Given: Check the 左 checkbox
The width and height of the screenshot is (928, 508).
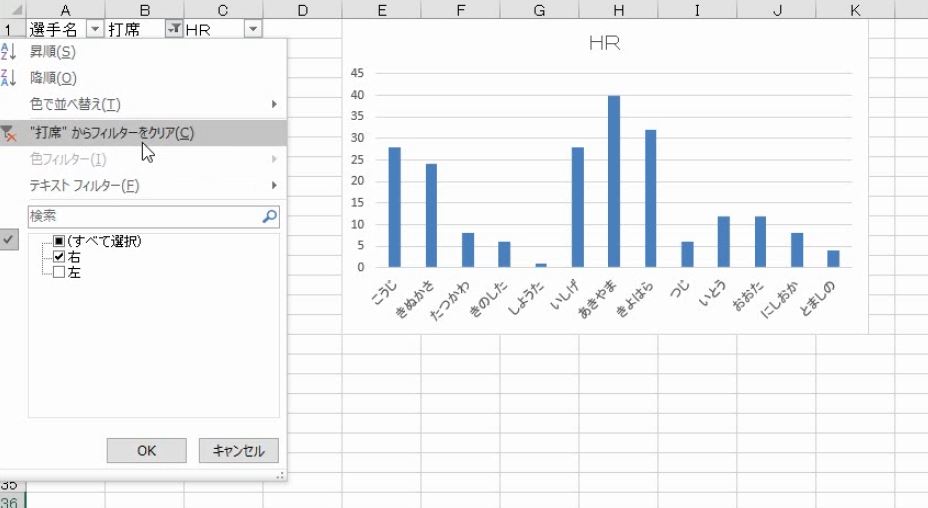Looking at the screenshot, I should pyautogui.click(x=59, y=272).
